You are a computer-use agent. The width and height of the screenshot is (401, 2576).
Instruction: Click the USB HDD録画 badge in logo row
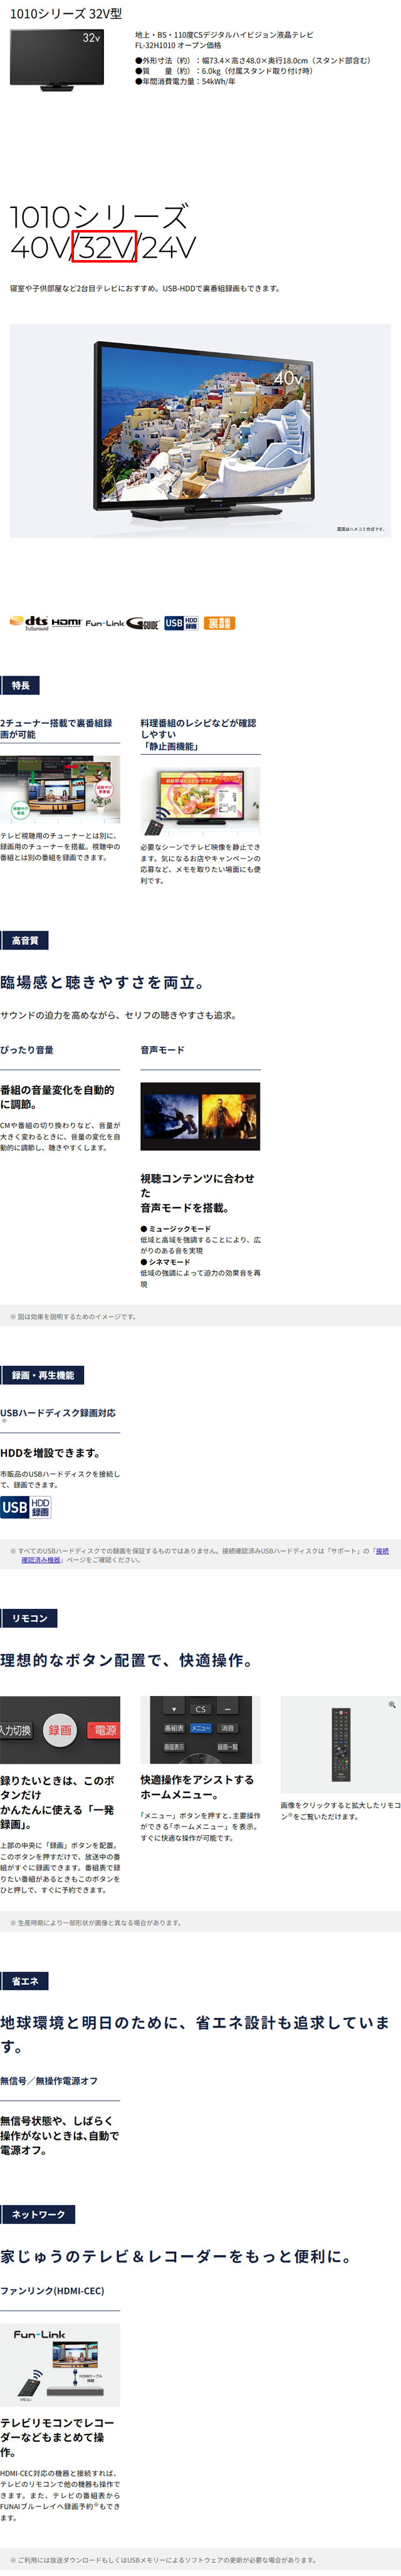click(x=181, y=623)
